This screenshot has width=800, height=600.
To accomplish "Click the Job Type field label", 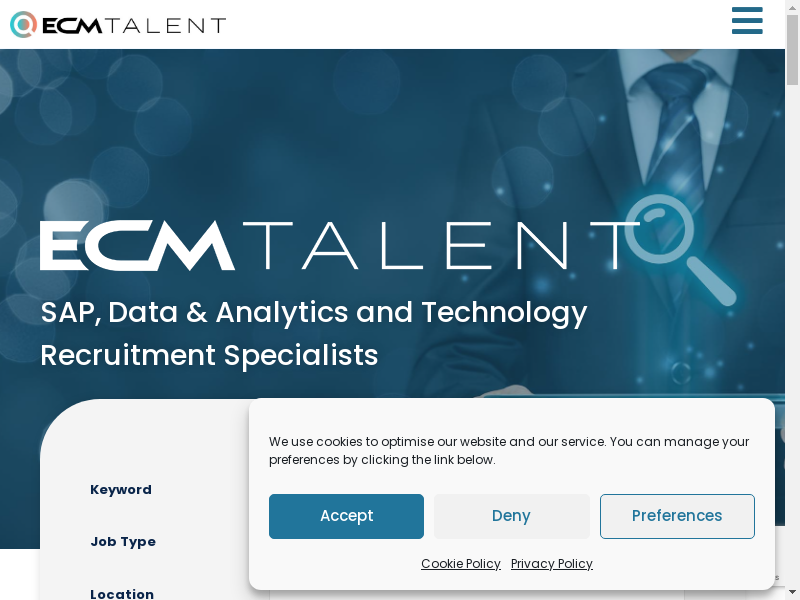I will [x=123, y=542].
